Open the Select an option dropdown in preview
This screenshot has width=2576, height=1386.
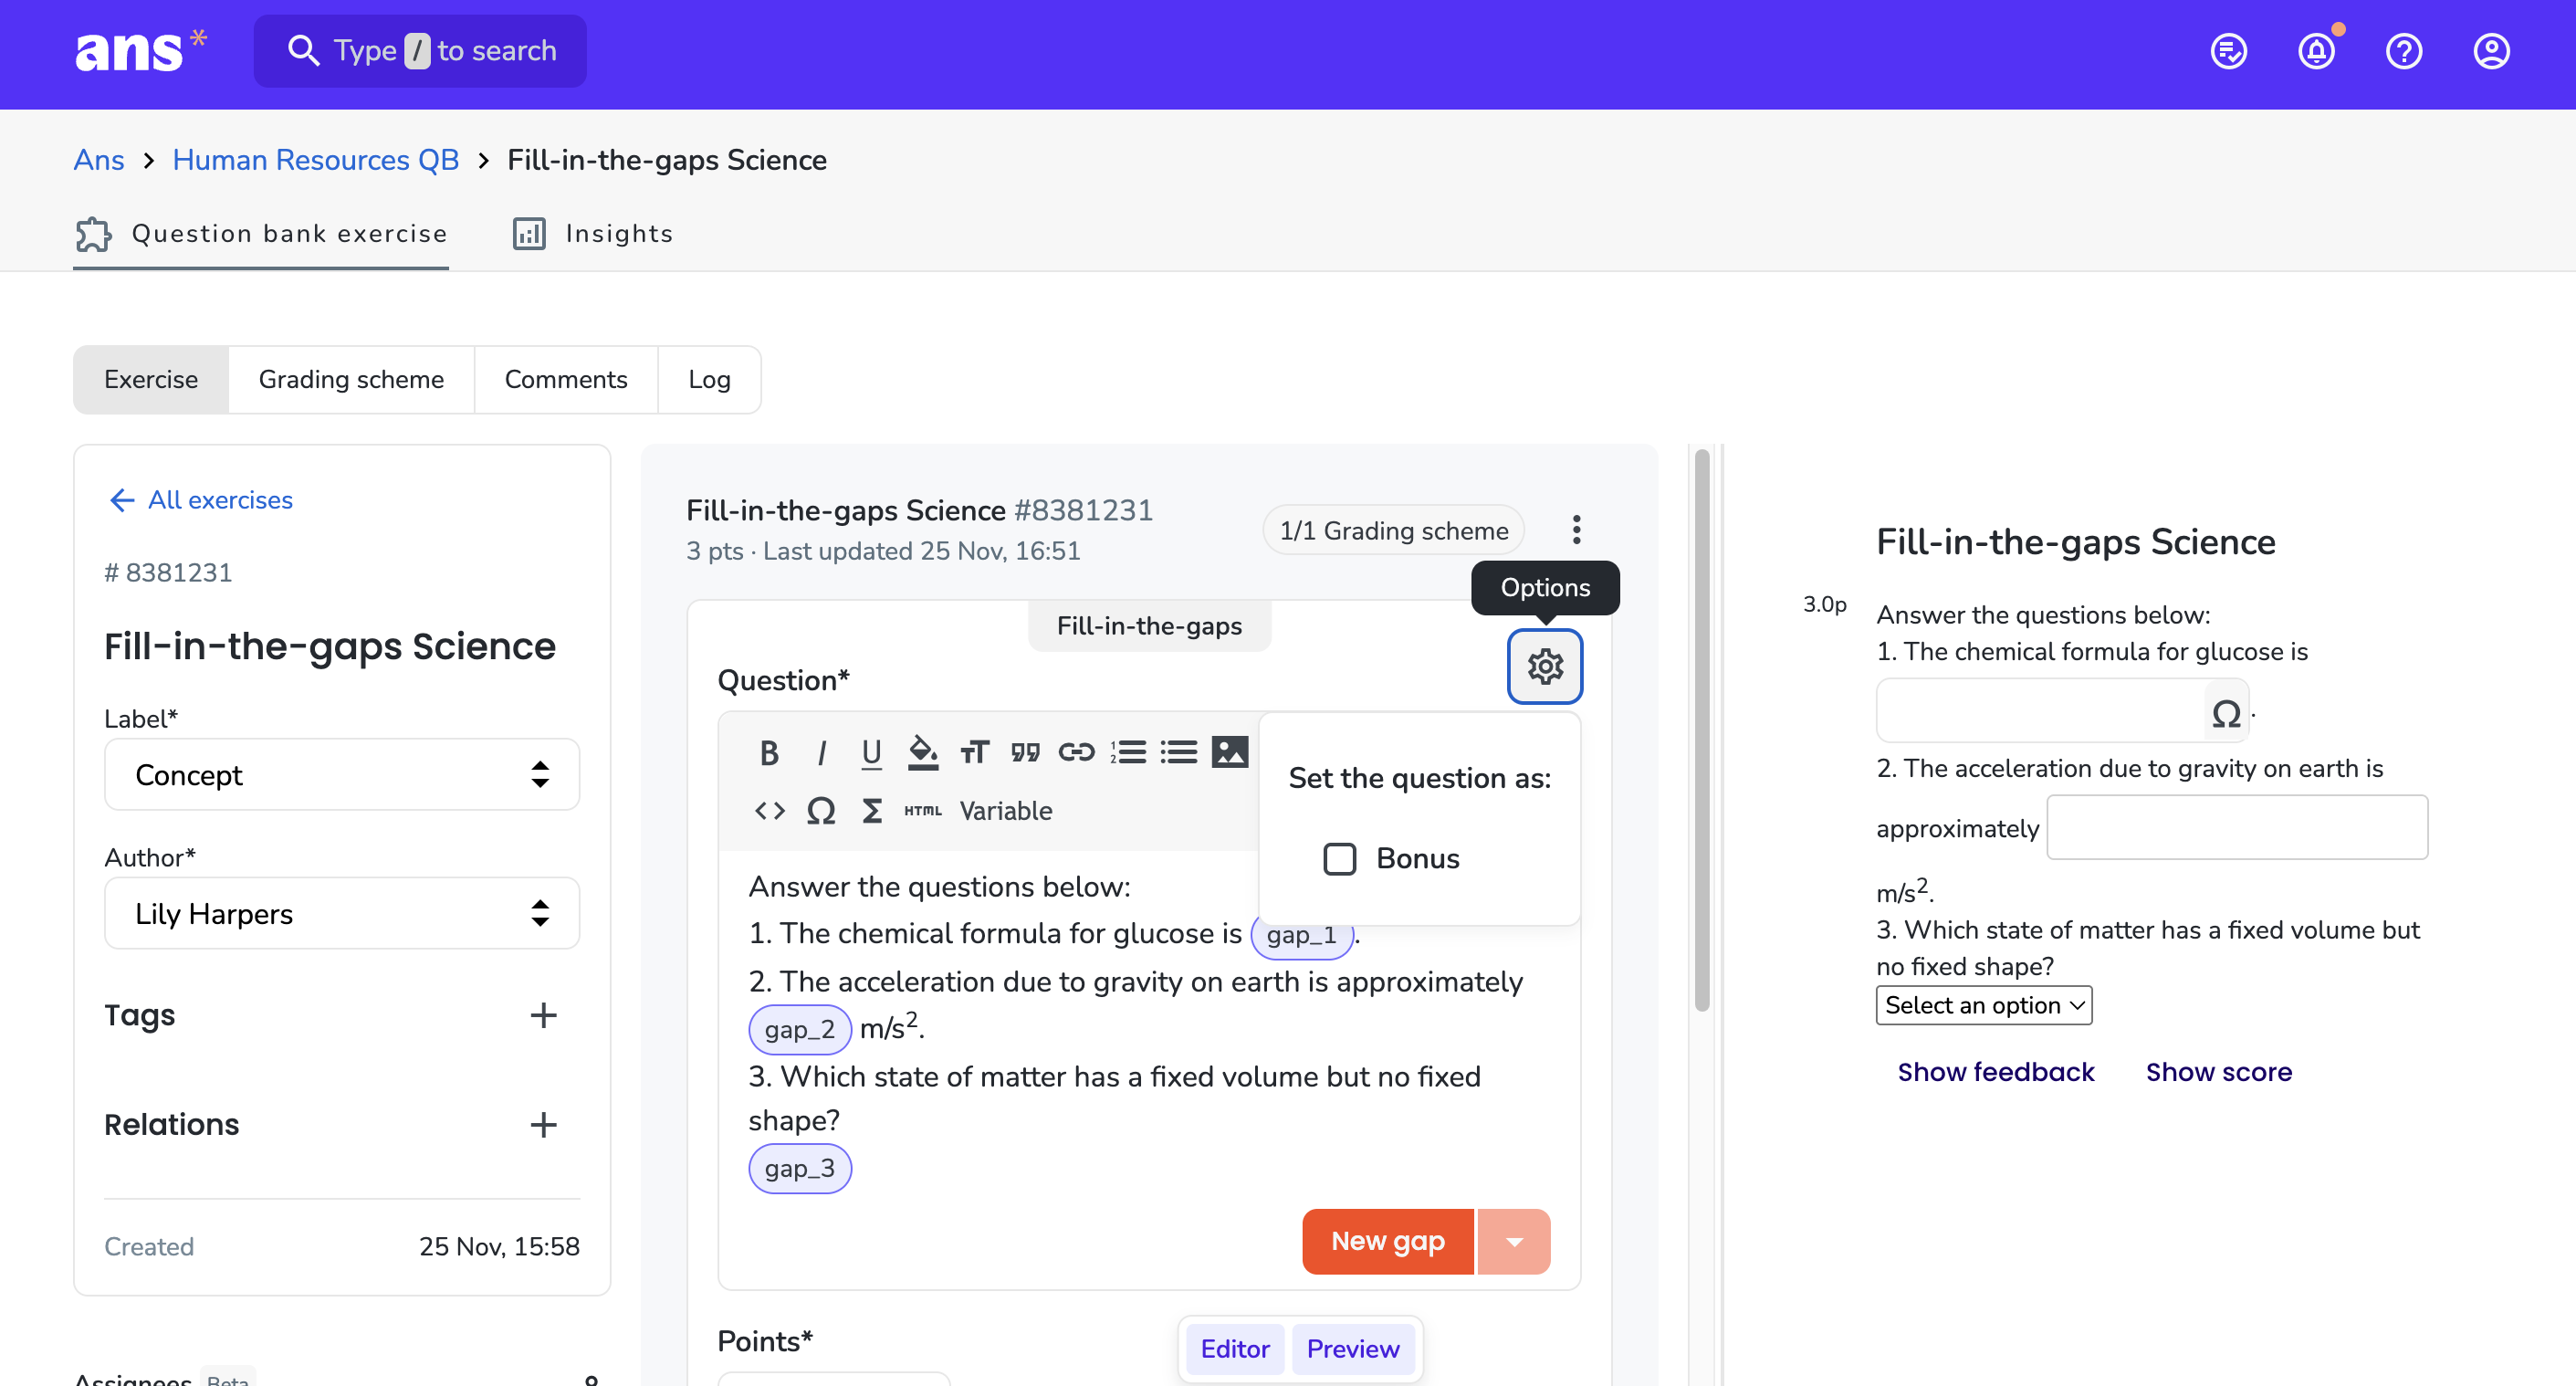point(1983,1005)
